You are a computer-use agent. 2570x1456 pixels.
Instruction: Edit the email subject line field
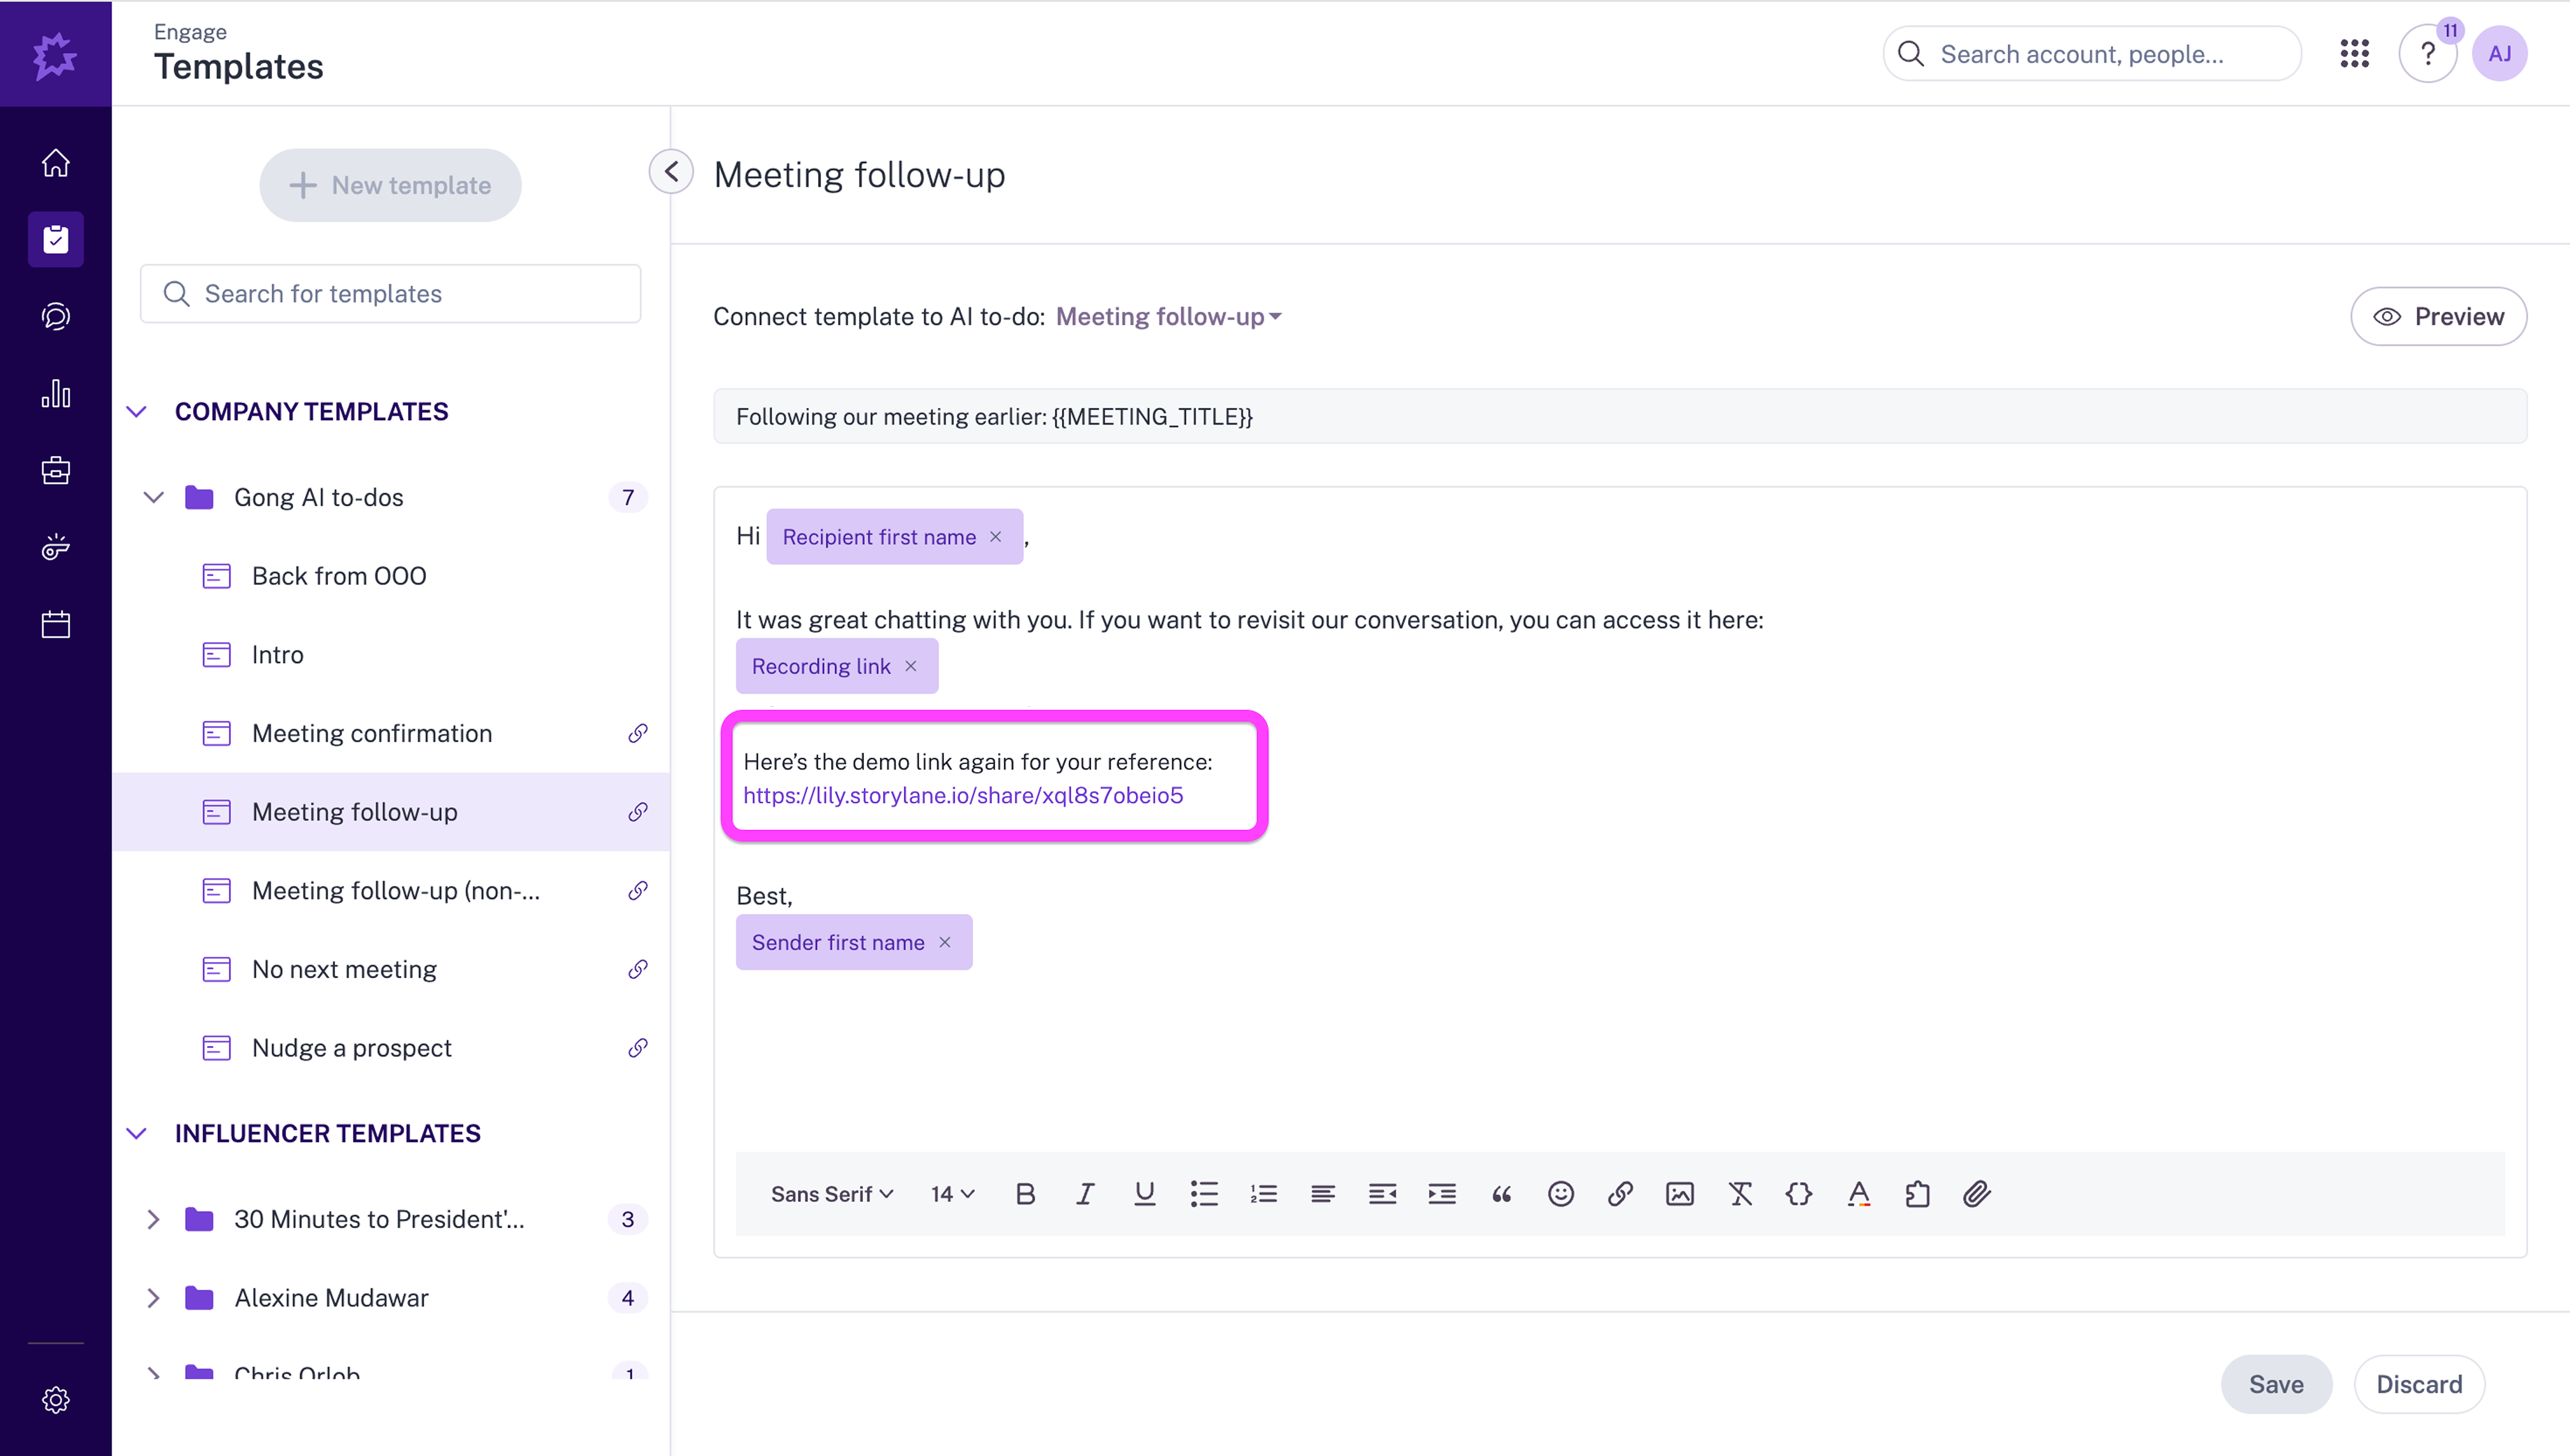(x=1620, y=416)
